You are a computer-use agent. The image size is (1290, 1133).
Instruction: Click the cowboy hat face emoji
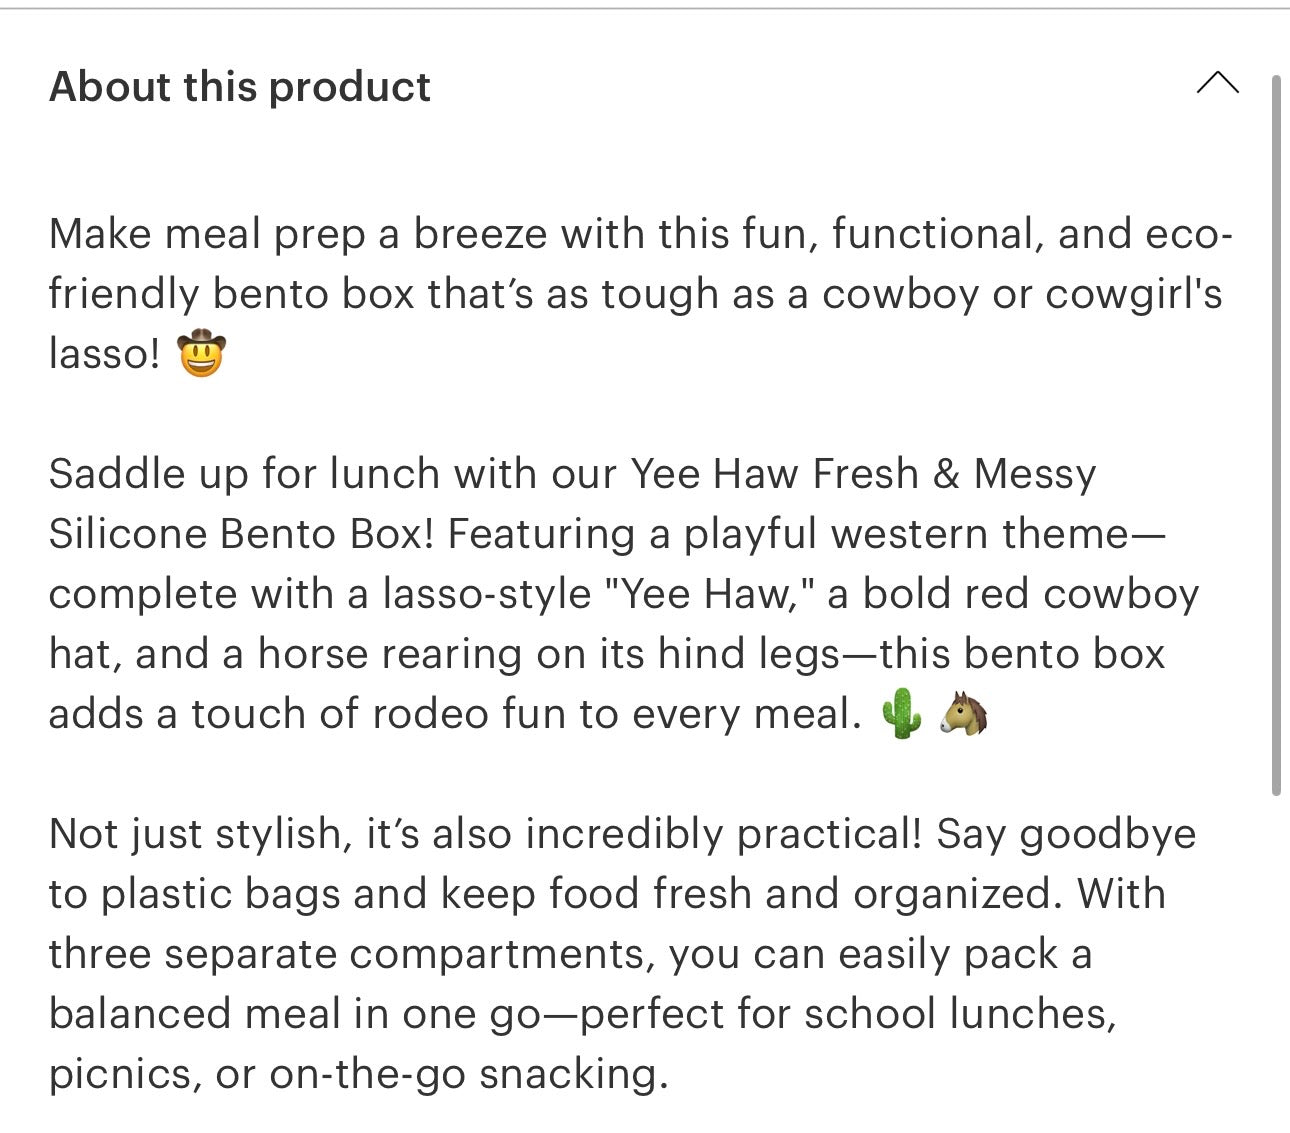pyautogui.click(x=202, y=354)
